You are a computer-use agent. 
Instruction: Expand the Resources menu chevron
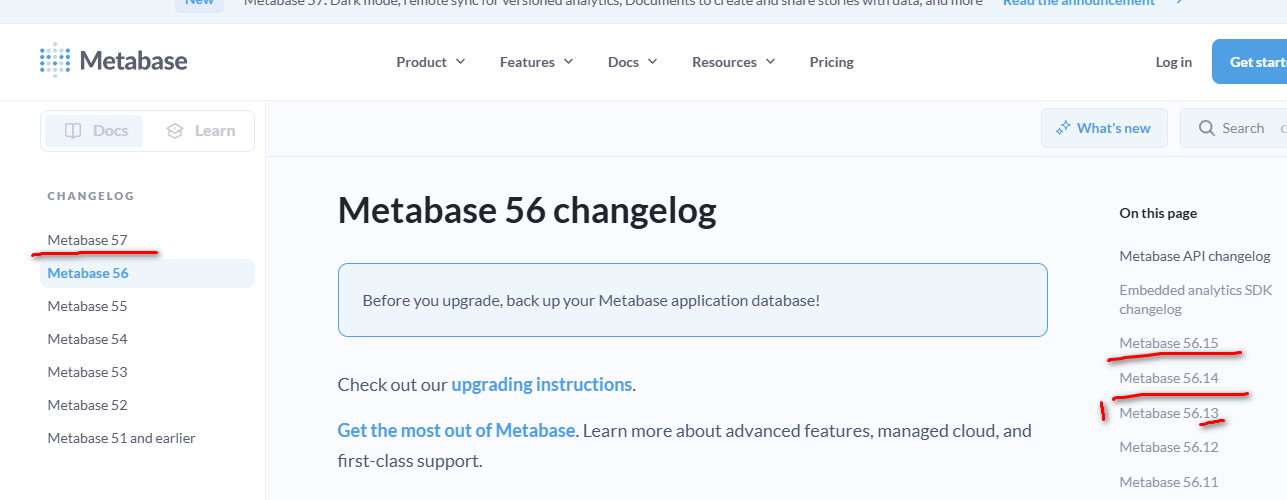771,61
